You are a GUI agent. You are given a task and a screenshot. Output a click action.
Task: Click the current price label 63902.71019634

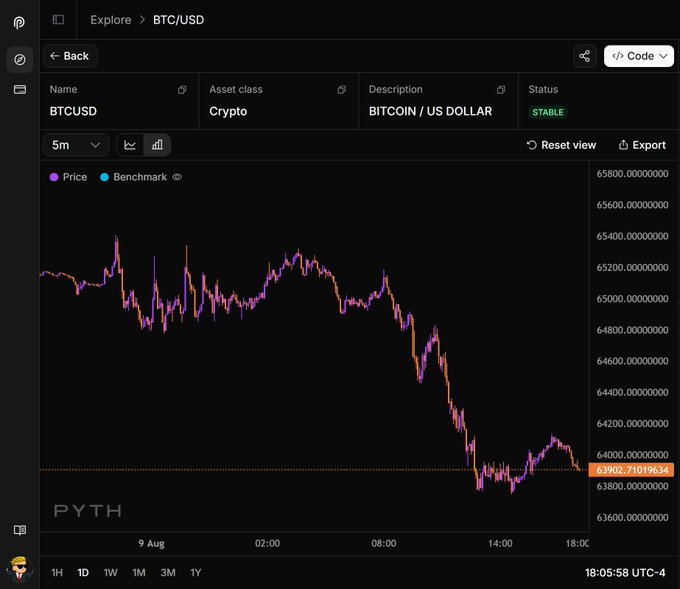point(631,470)
